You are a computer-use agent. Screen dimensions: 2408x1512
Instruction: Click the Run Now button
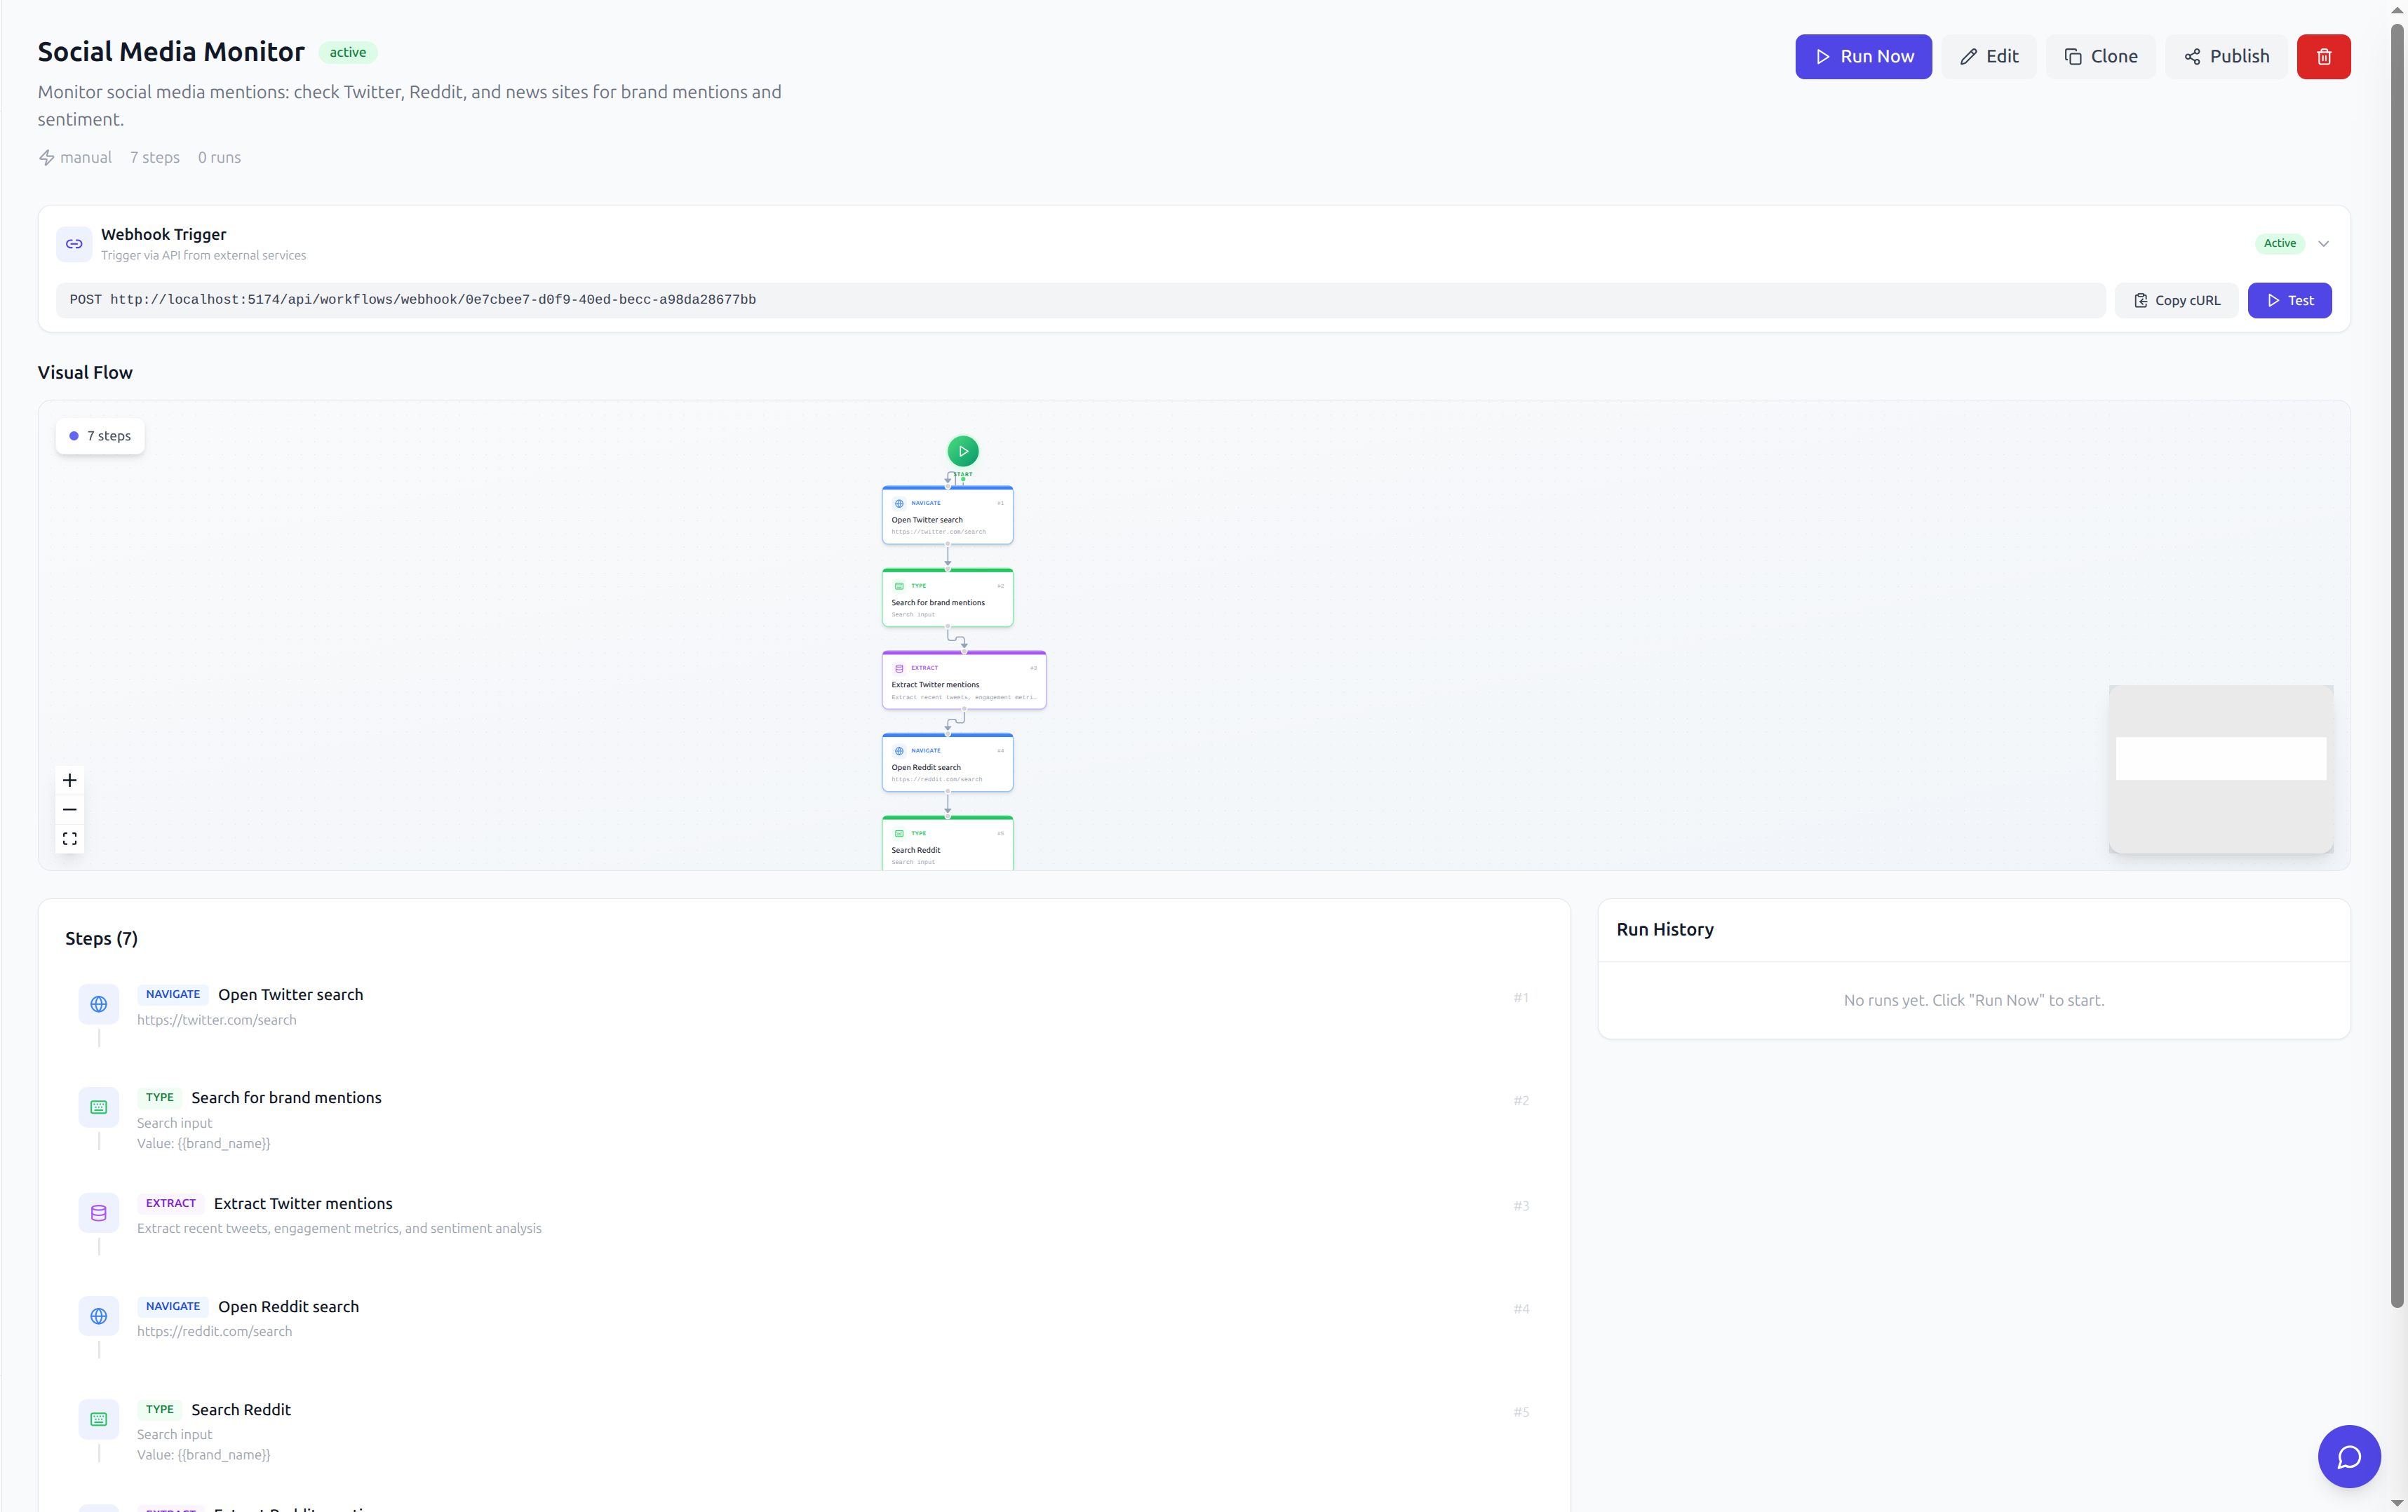pos(1863,57)
